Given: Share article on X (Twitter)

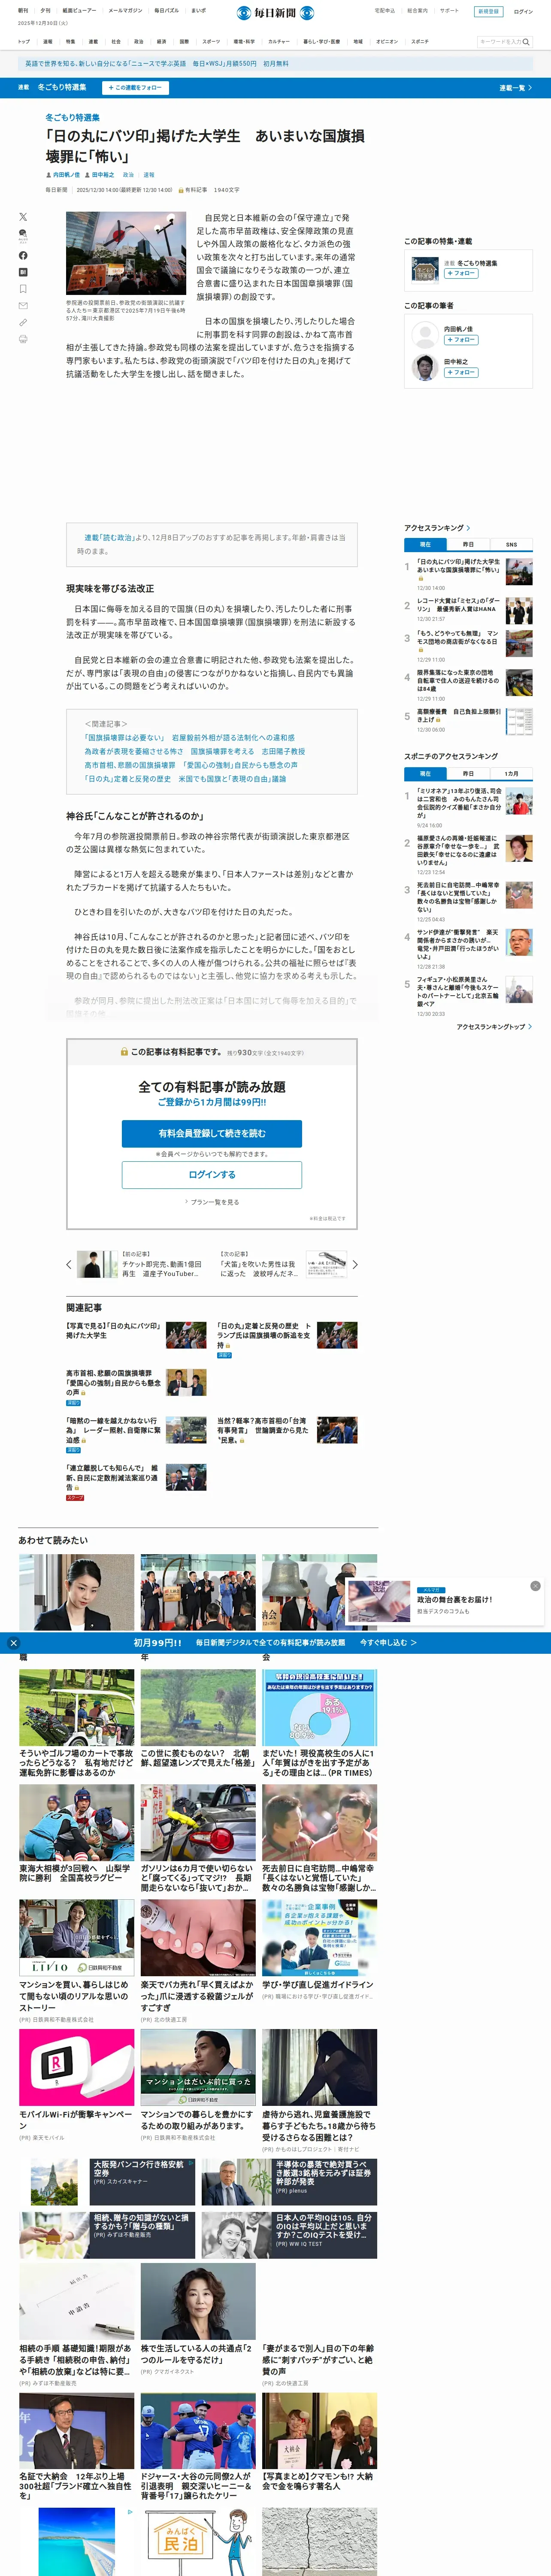Looking at the screenshot, I should tap(23, 217).
